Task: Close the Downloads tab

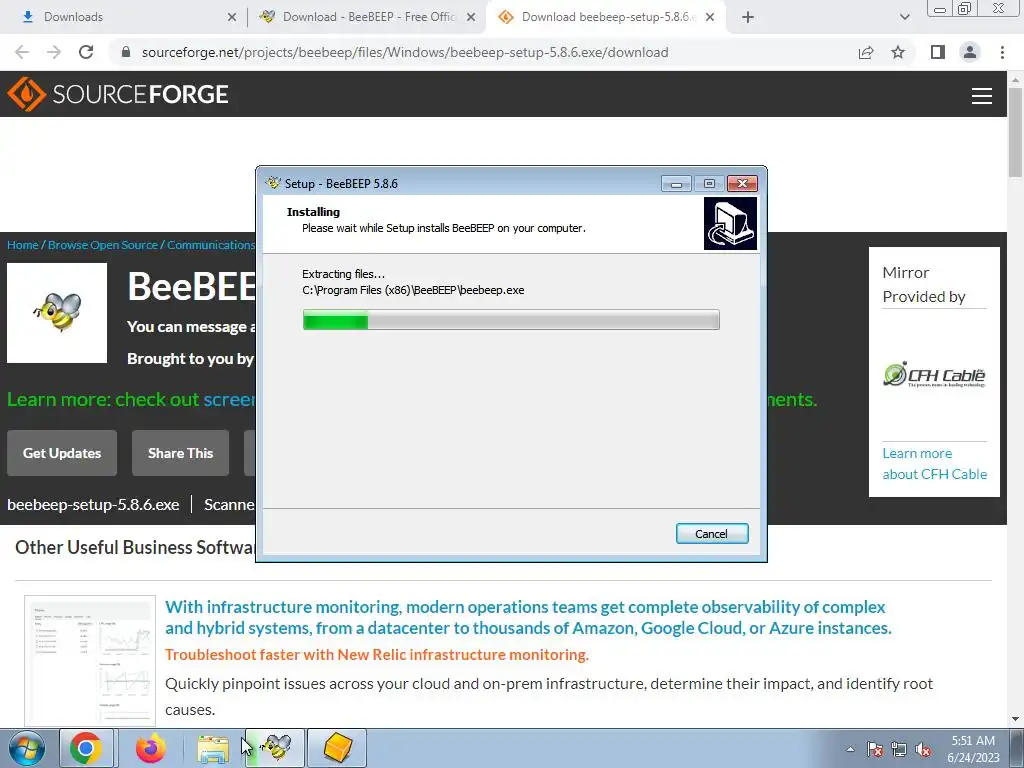Action: point(232,17)
